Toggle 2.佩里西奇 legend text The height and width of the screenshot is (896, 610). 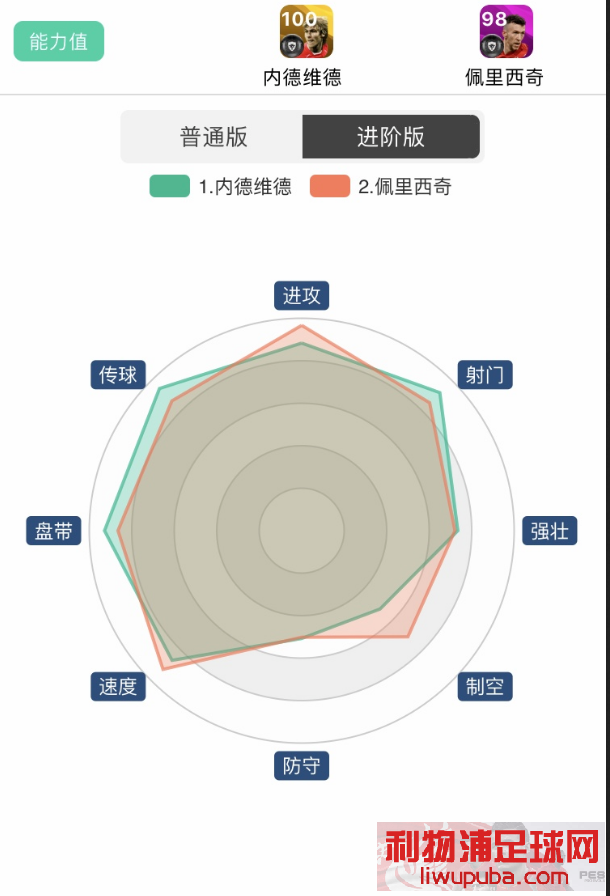coord(405,187)
